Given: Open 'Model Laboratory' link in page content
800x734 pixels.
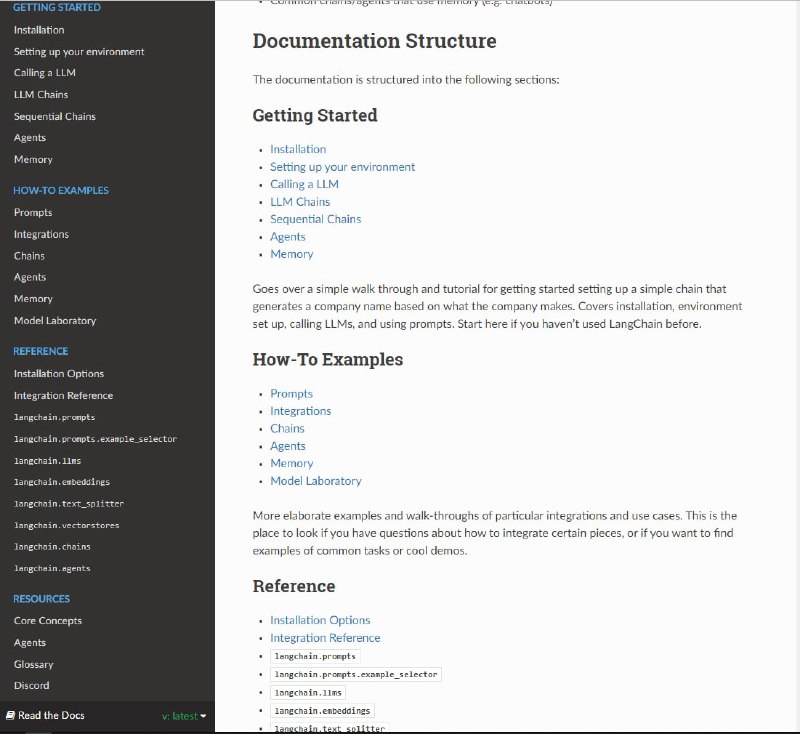Looking at the screenshot, I should pyautogui.click(x=315, y=481).
